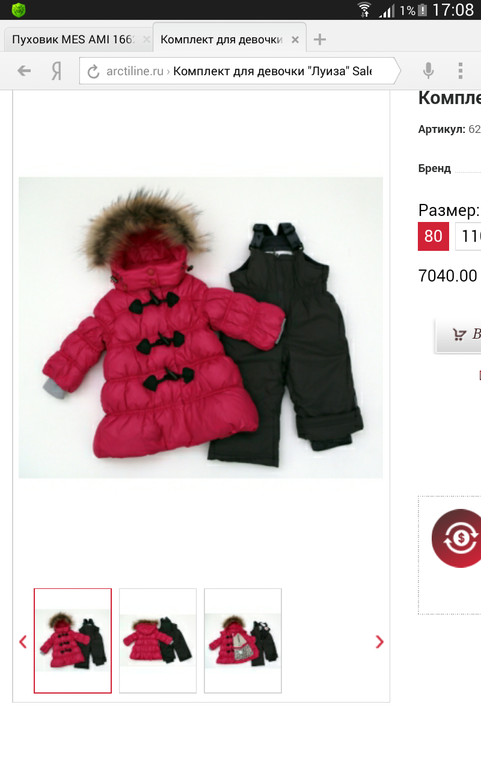481x770 pixels.
Task: Select second thumbnail showing back view
Action: (158, 641)
